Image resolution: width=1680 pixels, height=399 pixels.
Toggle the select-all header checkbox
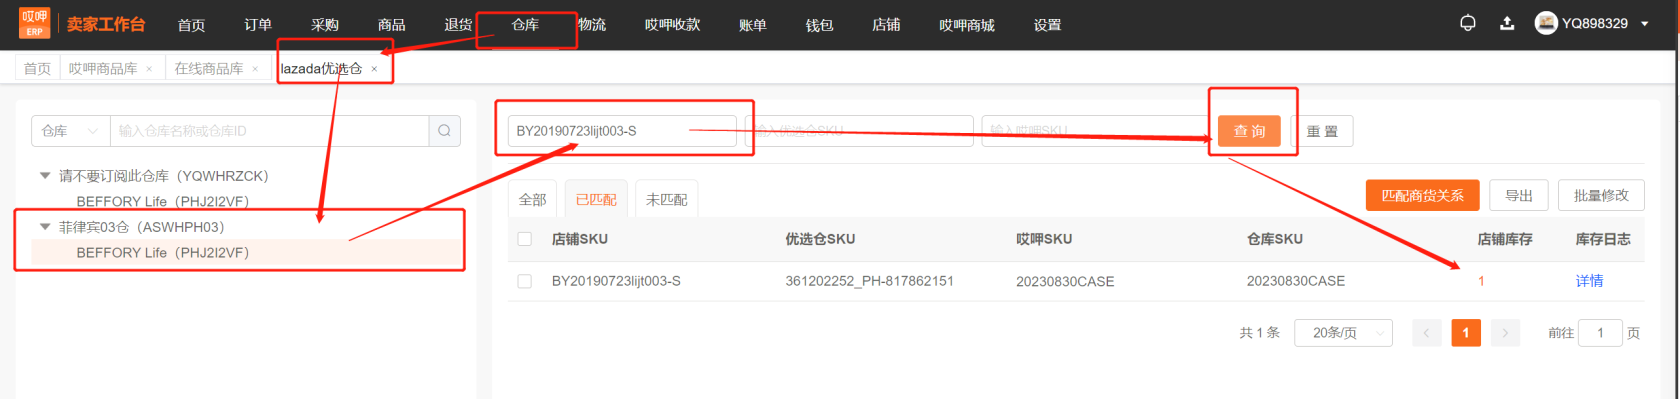524,239
